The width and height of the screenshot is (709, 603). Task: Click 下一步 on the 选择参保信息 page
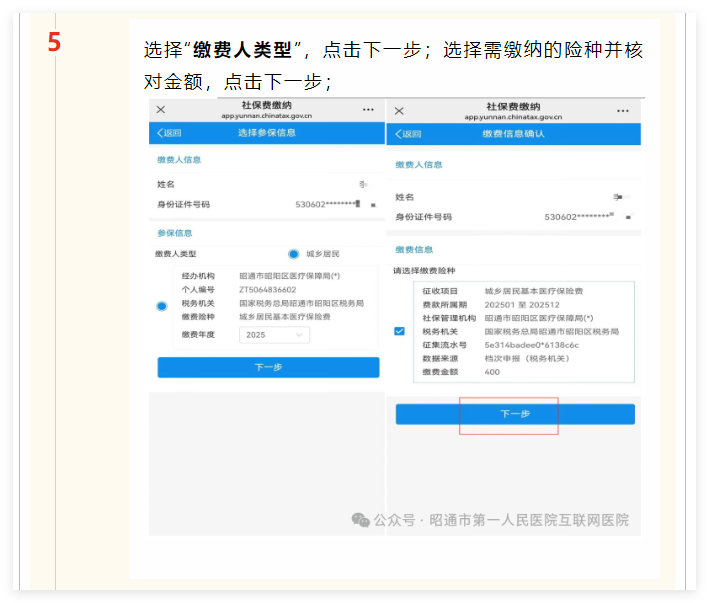(268, 367)
